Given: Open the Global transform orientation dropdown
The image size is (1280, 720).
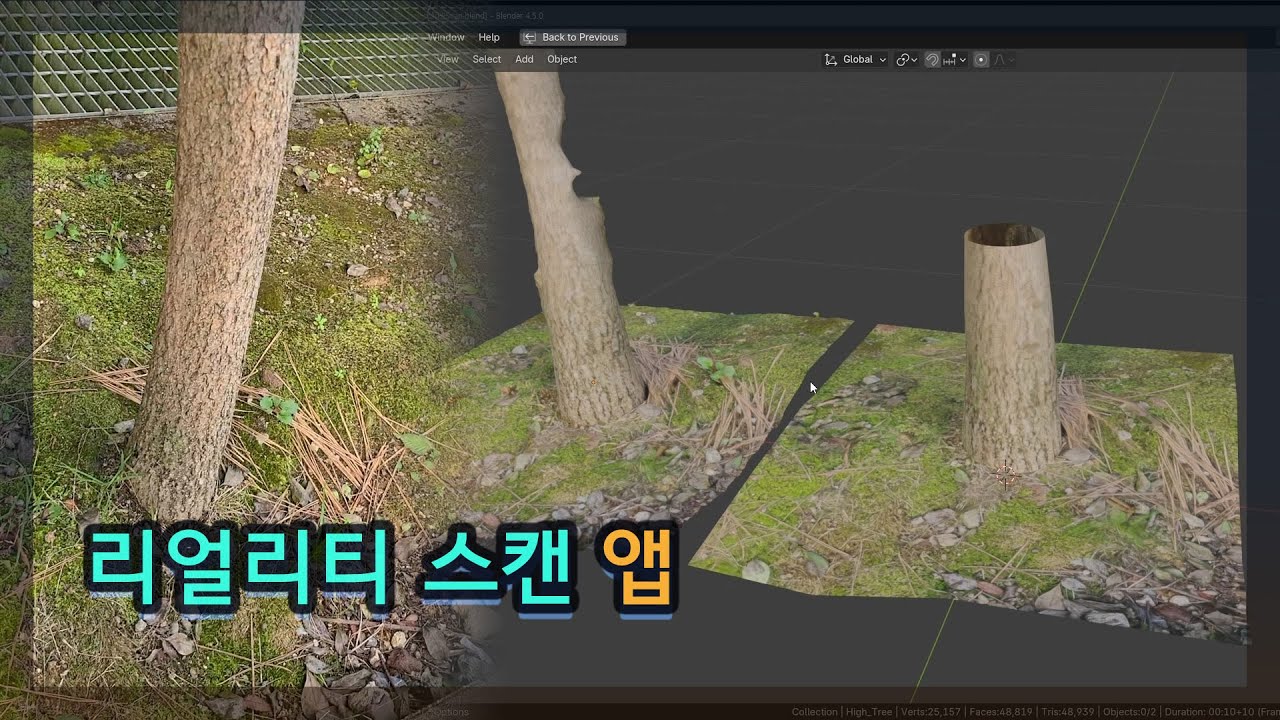Looking at the screenshot, I should (x=855, y=60).
